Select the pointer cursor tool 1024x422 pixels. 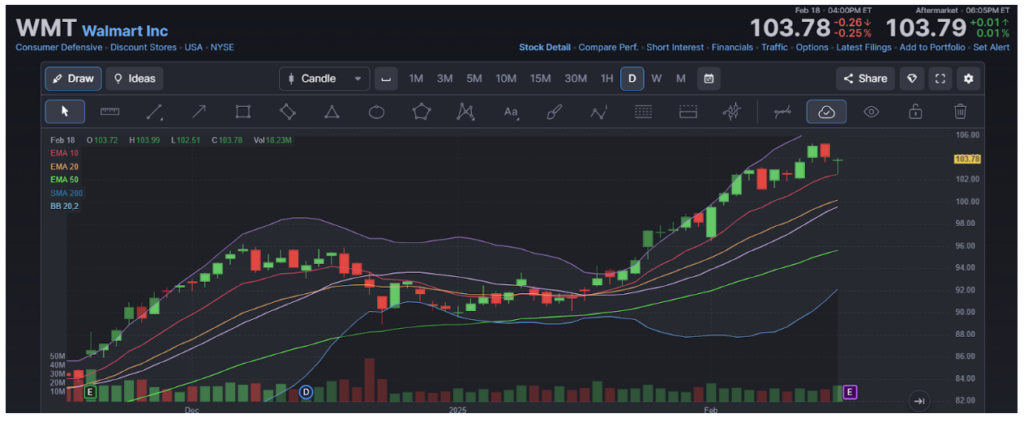pyautogui.click(x=65, y=112)
